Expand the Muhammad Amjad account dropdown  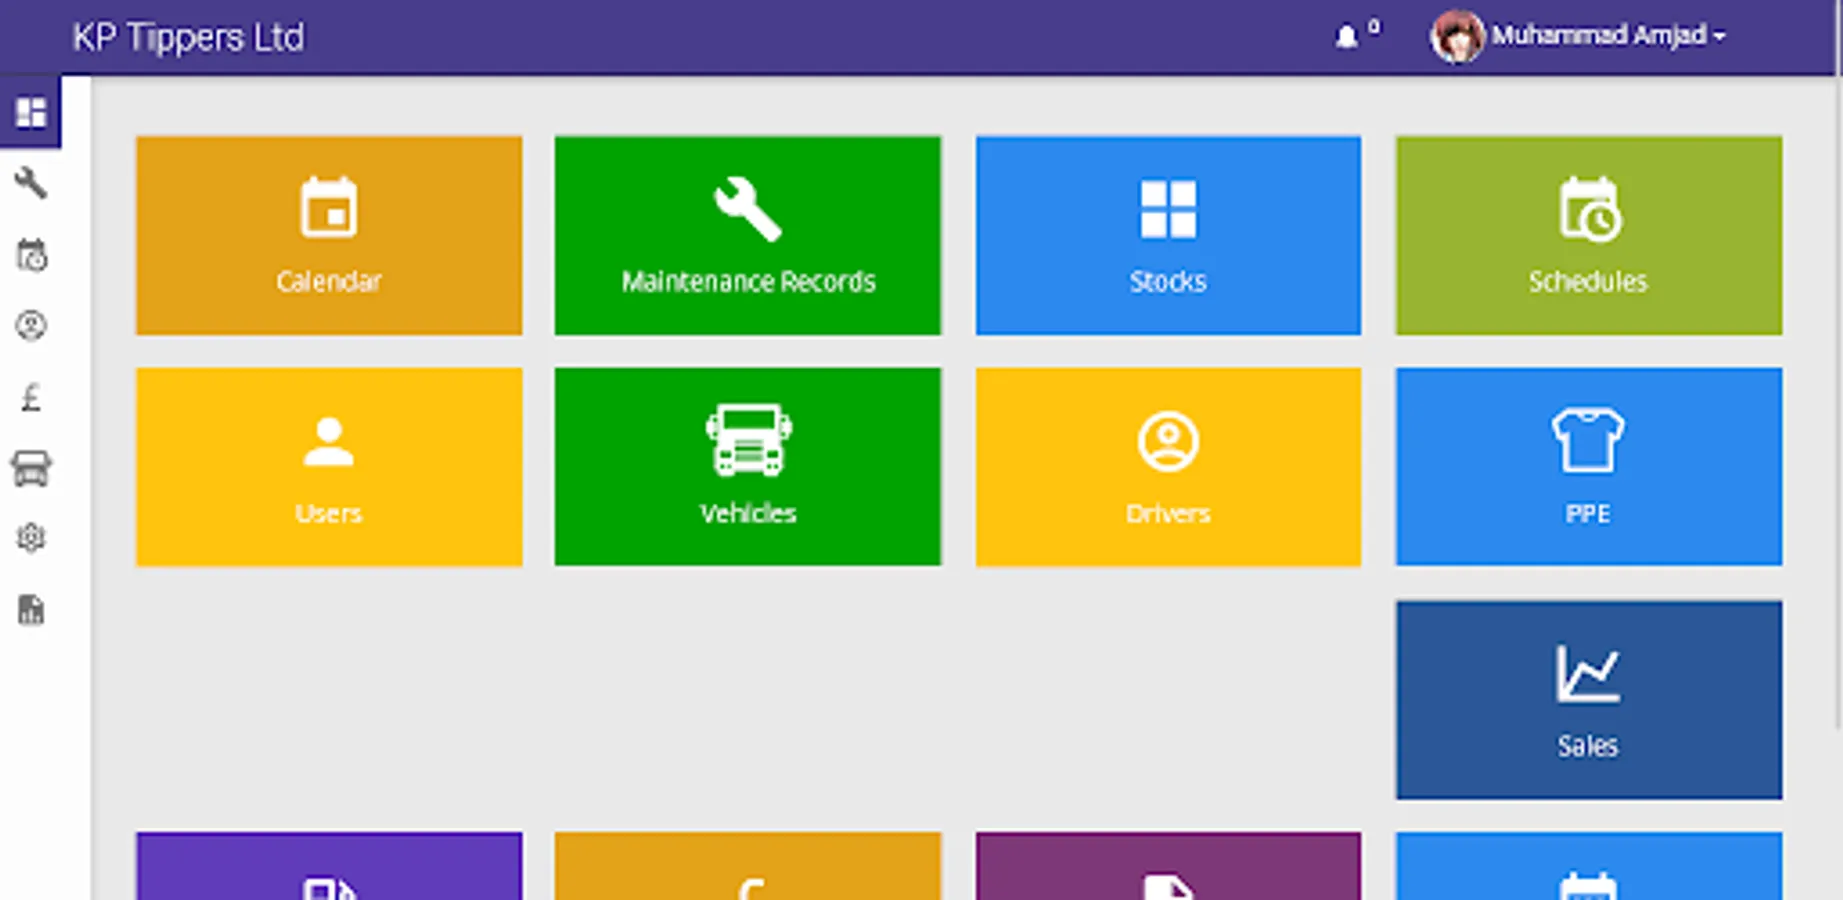1609,36
